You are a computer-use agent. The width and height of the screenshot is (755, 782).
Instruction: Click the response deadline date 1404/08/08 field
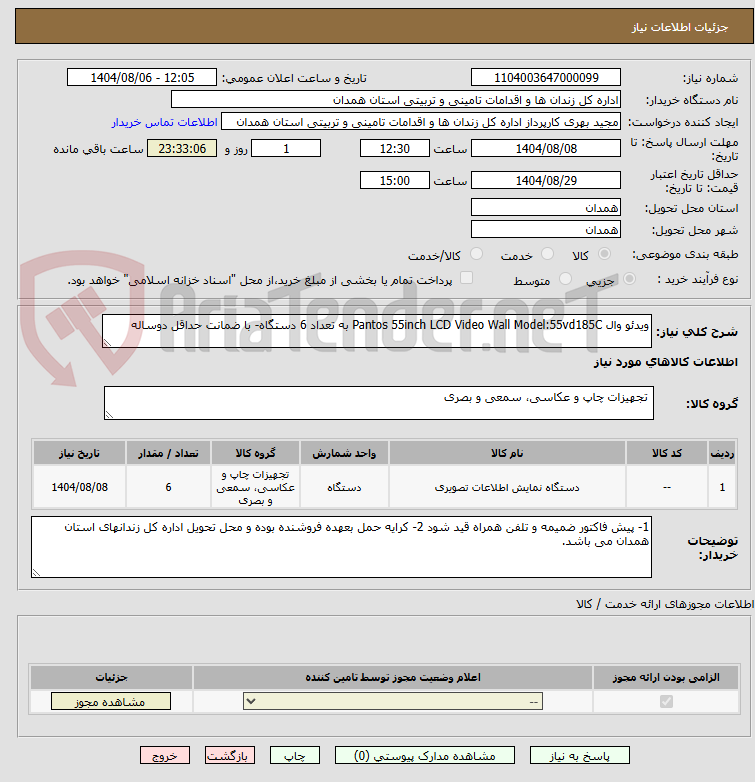tap(546, 149)
